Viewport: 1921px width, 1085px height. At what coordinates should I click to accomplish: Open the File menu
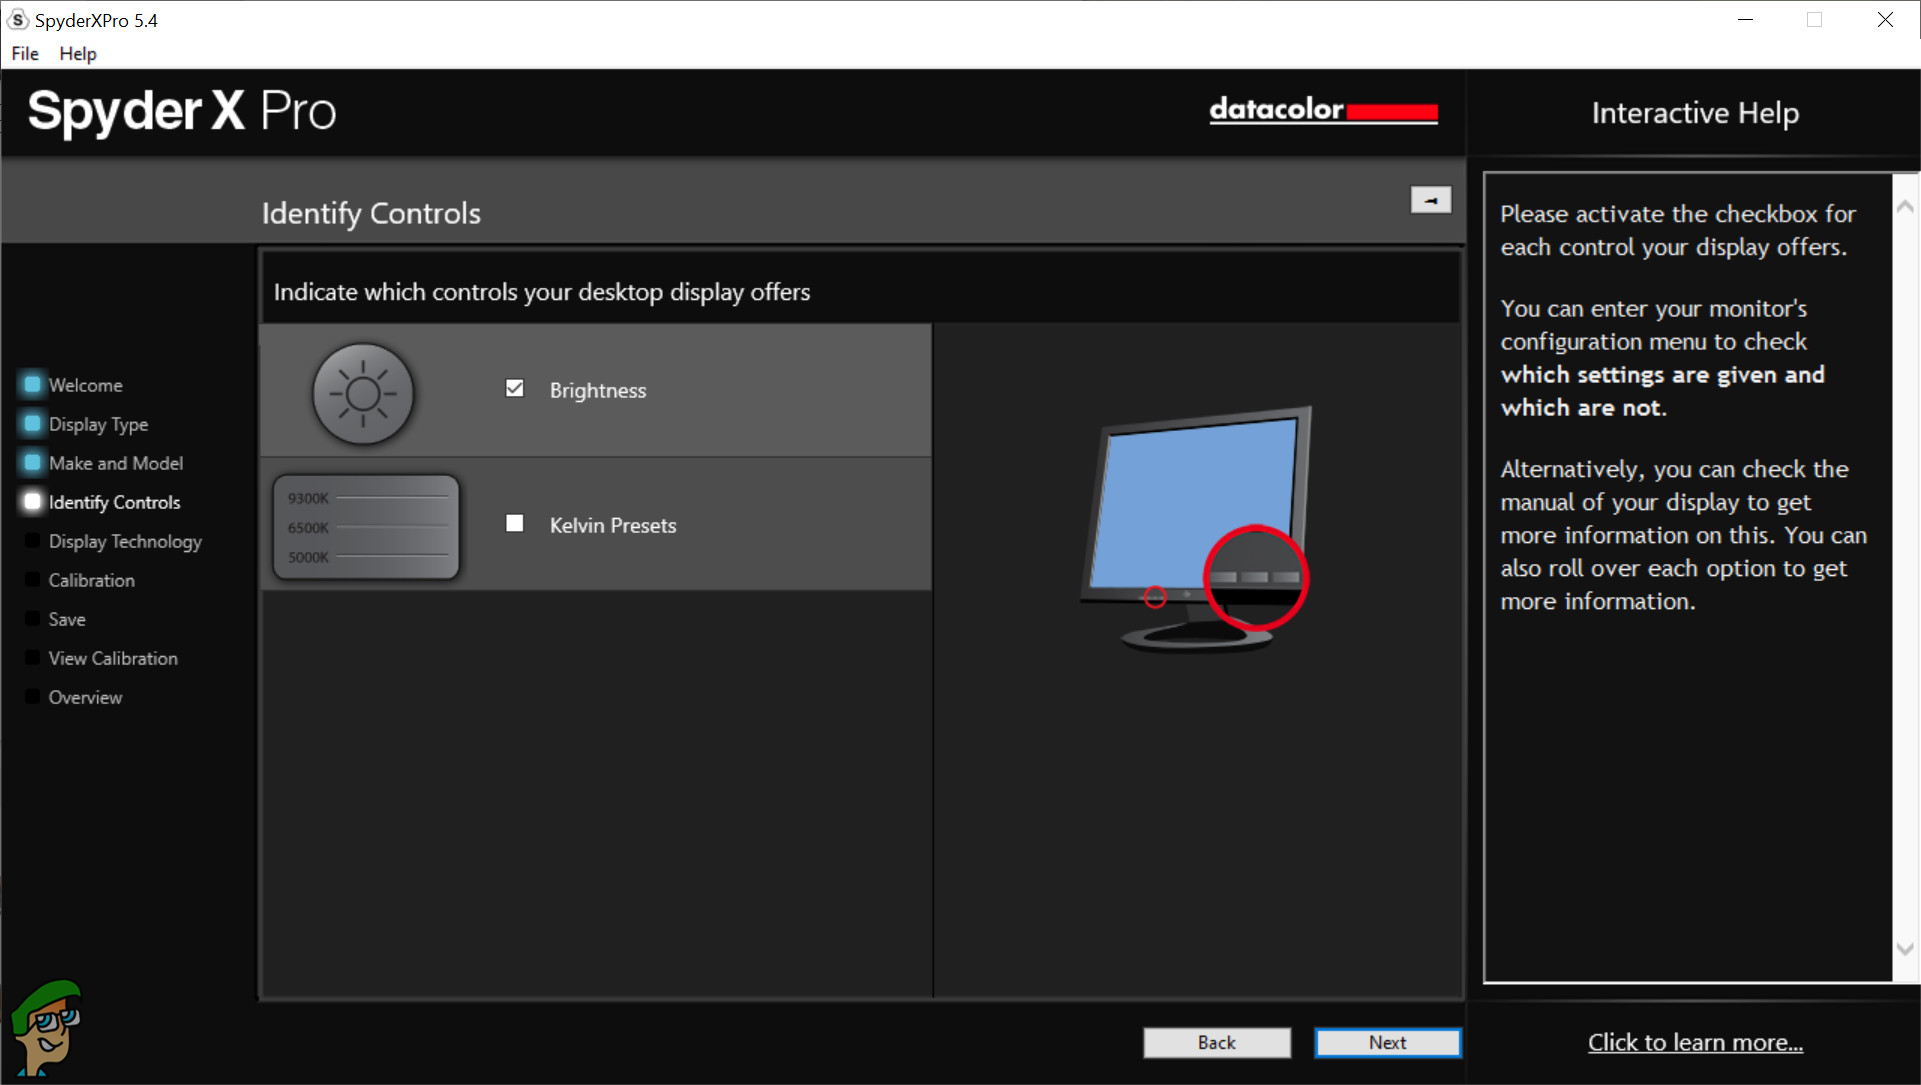[25, 54]
